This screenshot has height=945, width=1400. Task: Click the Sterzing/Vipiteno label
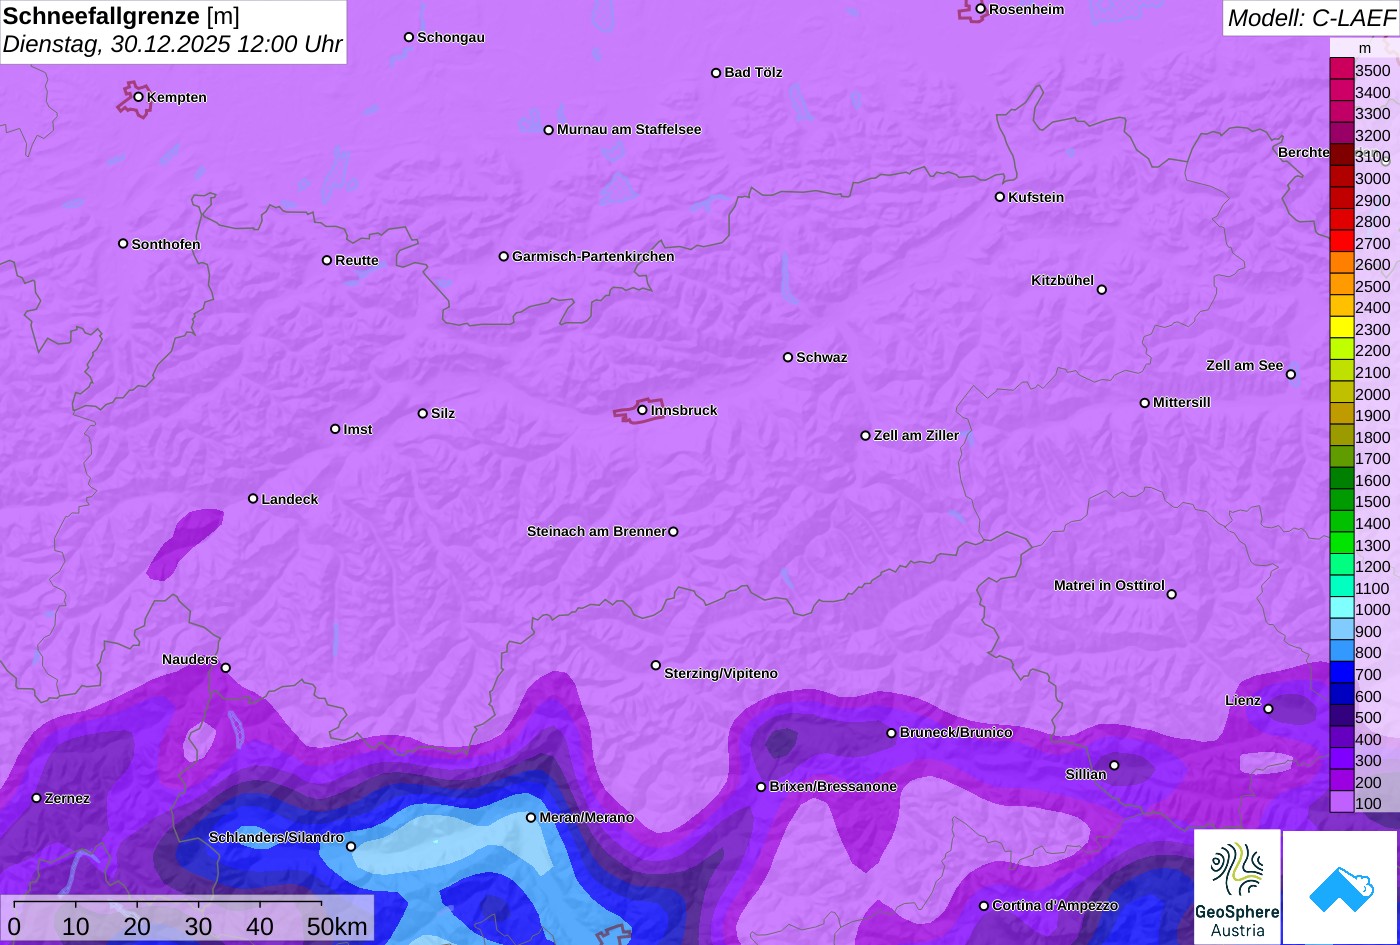coord(721,674)
